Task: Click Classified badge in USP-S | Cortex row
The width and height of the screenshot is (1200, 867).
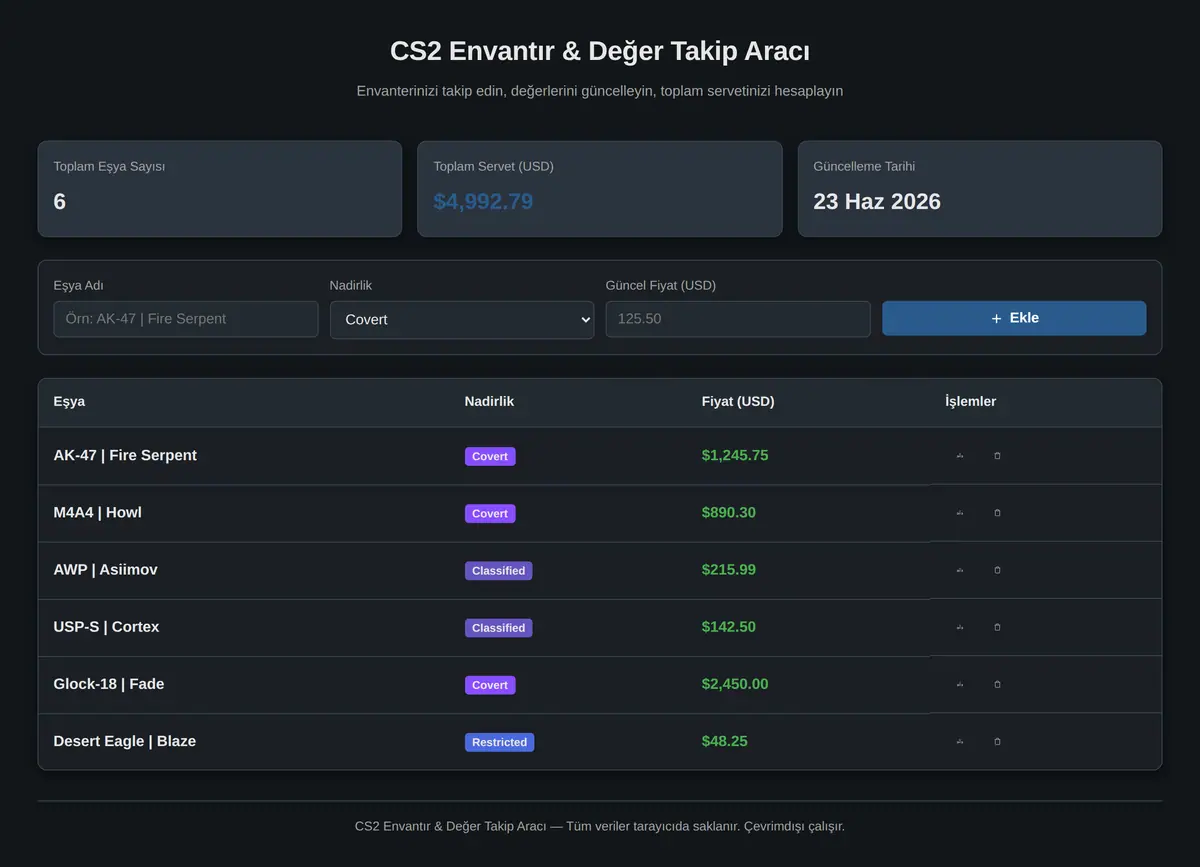Action: [498, 627]
